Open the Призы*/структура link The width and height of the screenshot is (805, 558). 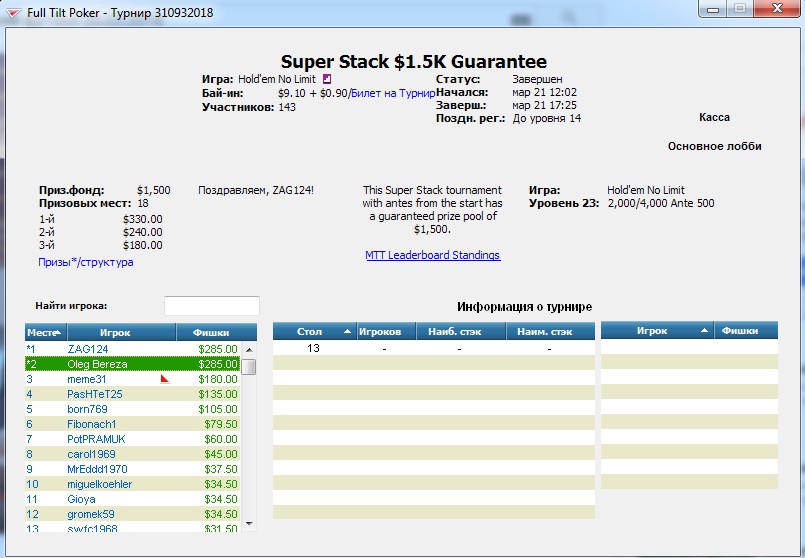[x=86, y=262]
